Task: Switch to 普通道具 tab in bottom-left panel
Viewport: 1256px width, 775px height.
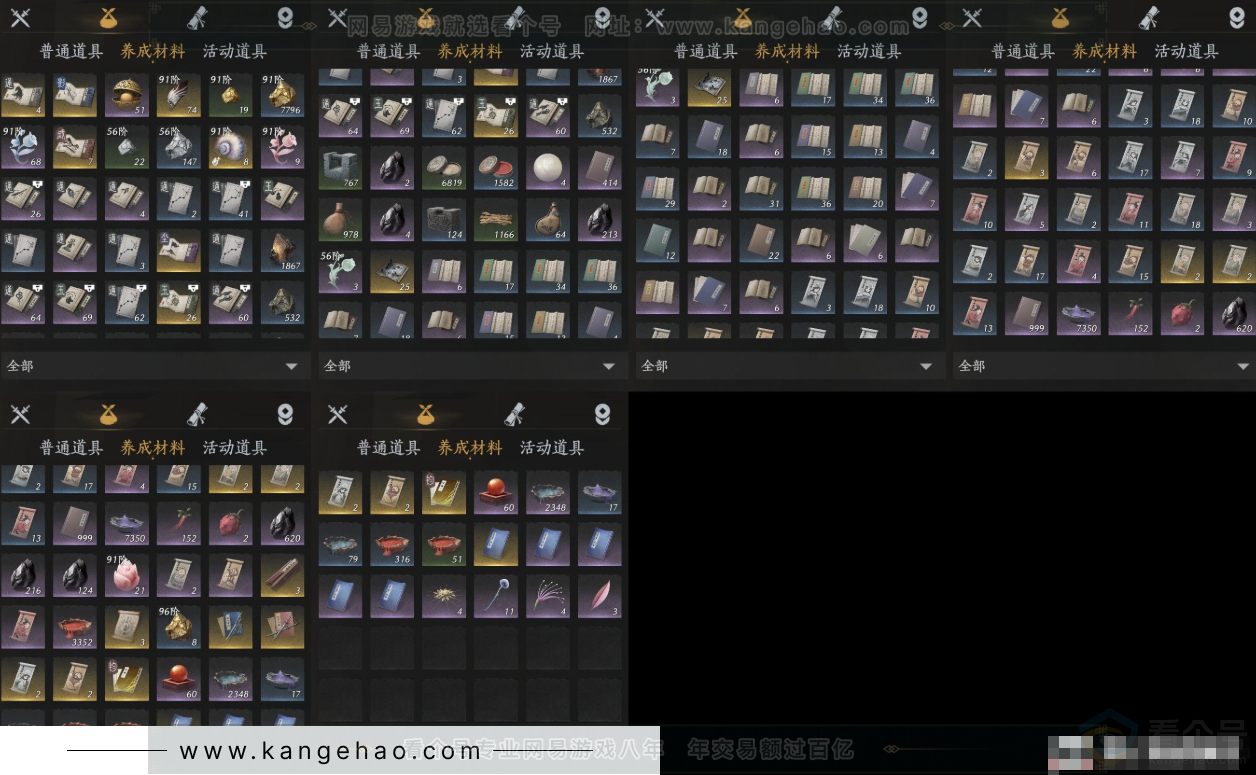Action: coord(71,448)
